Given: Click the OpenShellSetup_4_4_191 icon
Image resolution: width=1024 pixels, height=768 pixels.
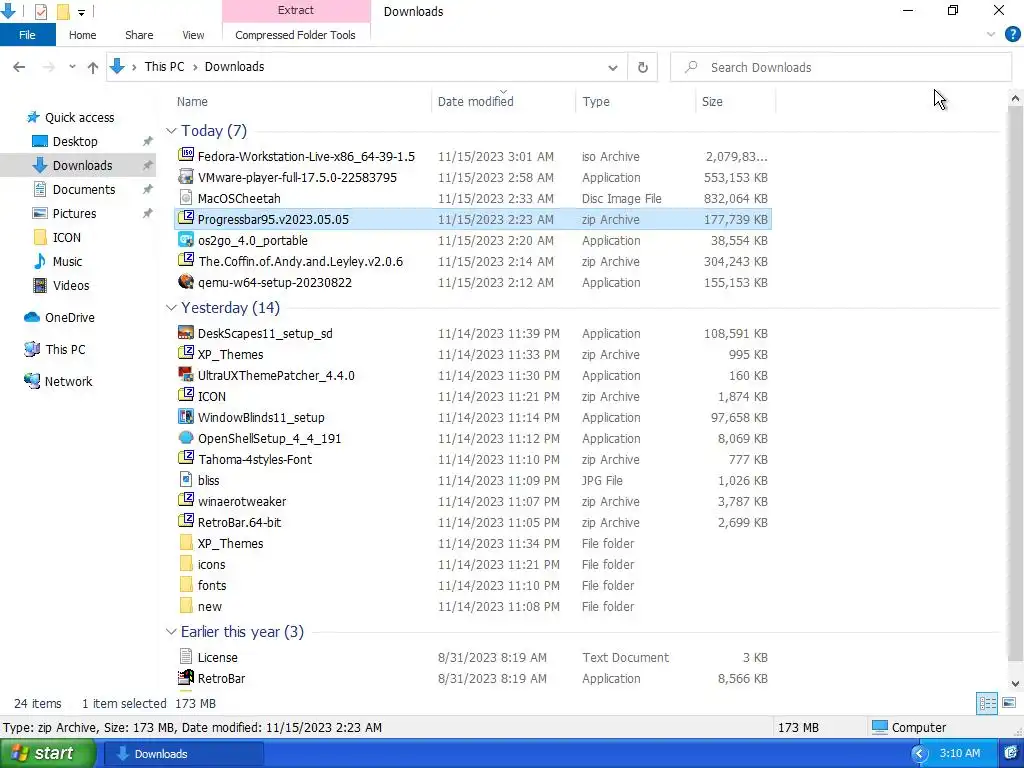Looking at the screenshot, I should pyautogui.click(x=186, y=438).
